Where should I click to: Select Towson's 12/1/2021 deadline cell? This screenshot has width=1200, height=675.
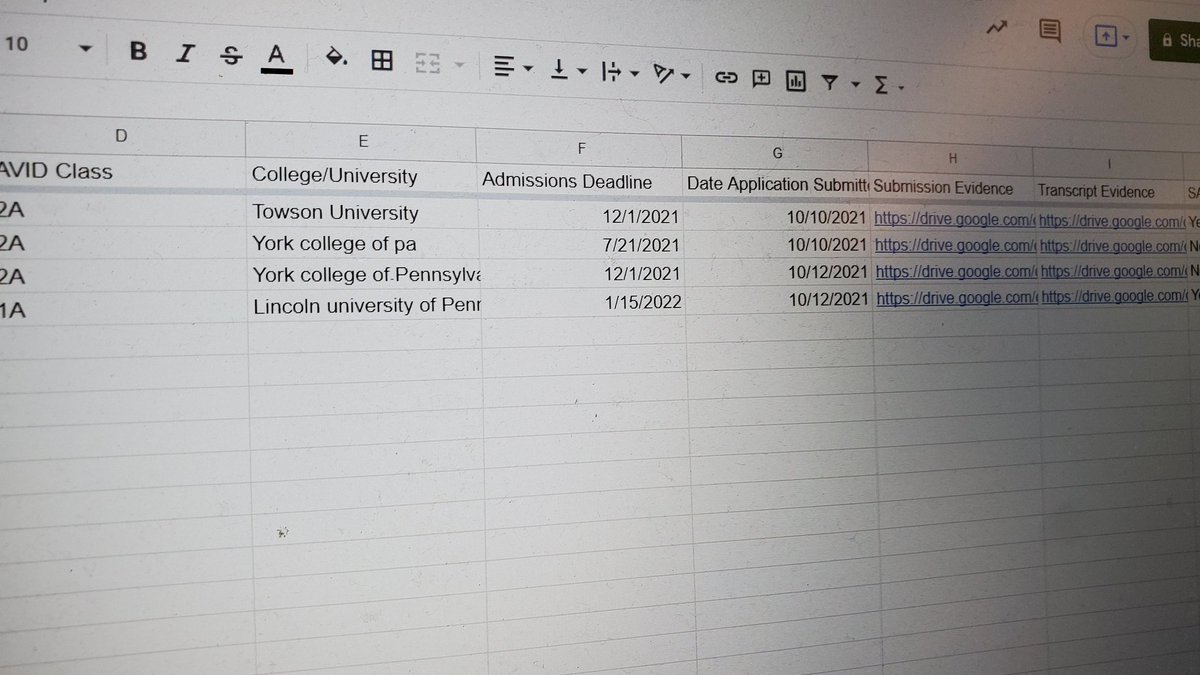coord(583,216)
